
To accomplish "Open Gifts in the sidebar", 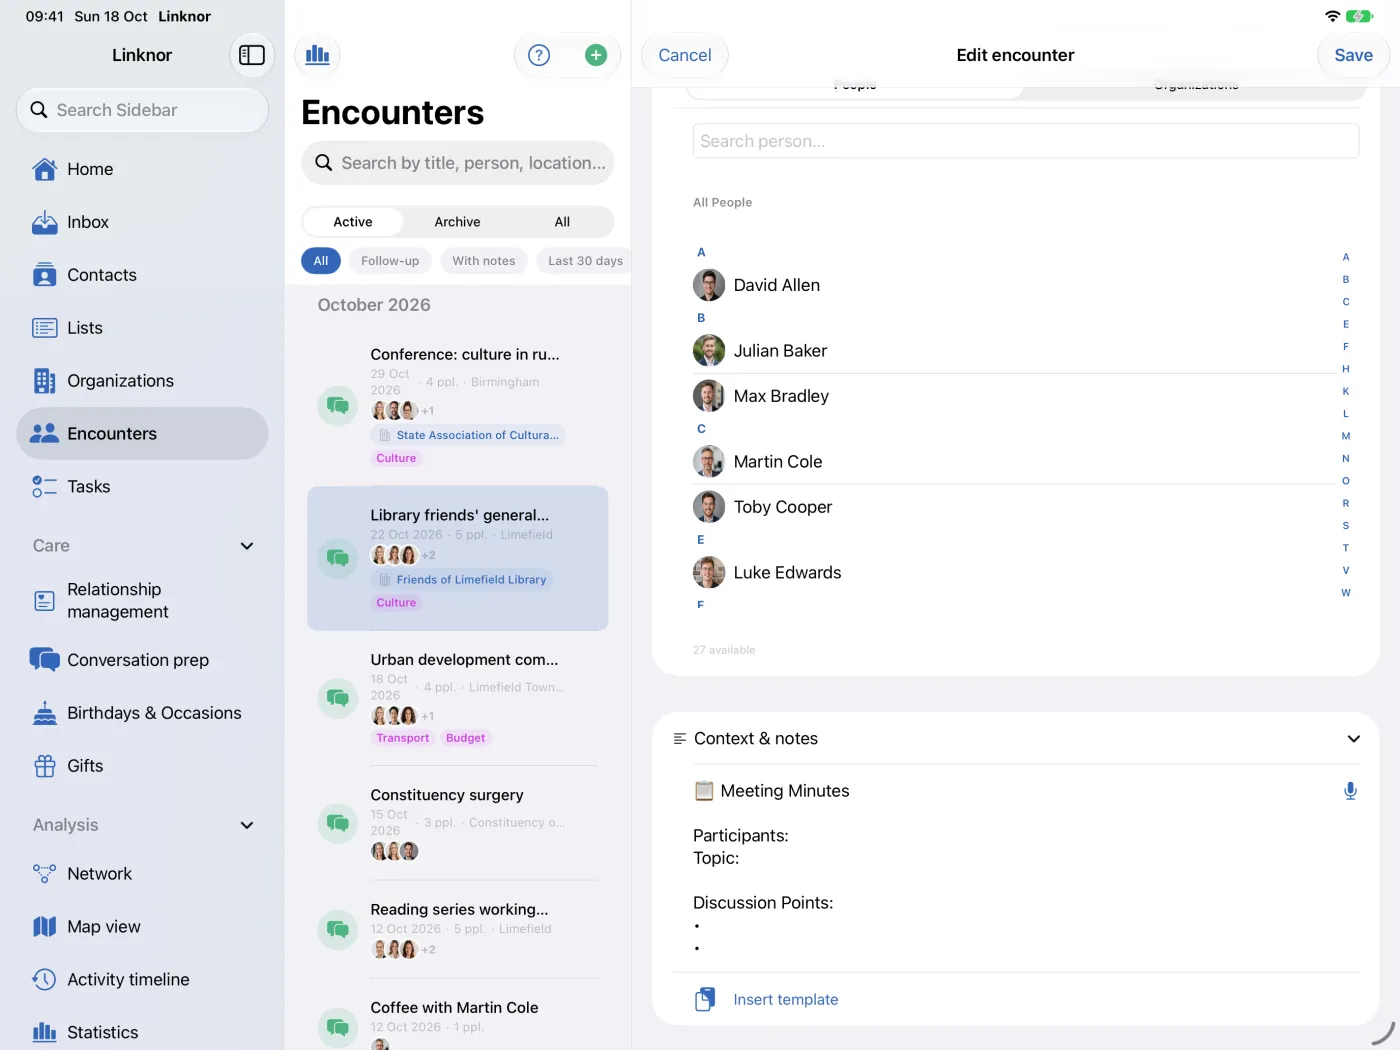I will (x=142, y=766).
